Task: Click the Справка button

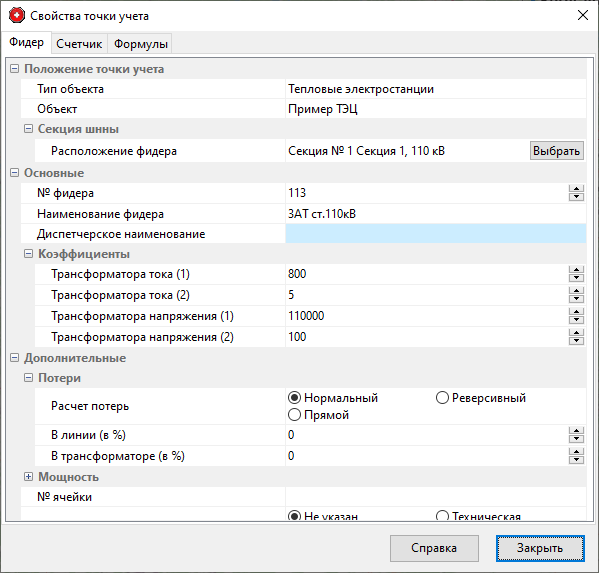Action: point(434,548)
